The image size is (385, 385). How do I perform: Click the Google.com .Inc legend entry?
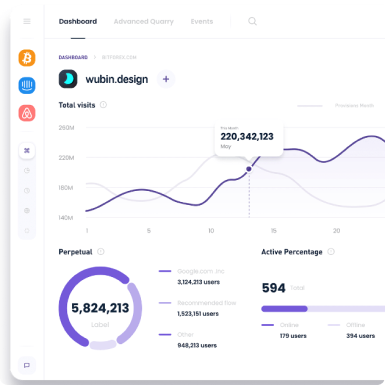[x=201, y=271]
